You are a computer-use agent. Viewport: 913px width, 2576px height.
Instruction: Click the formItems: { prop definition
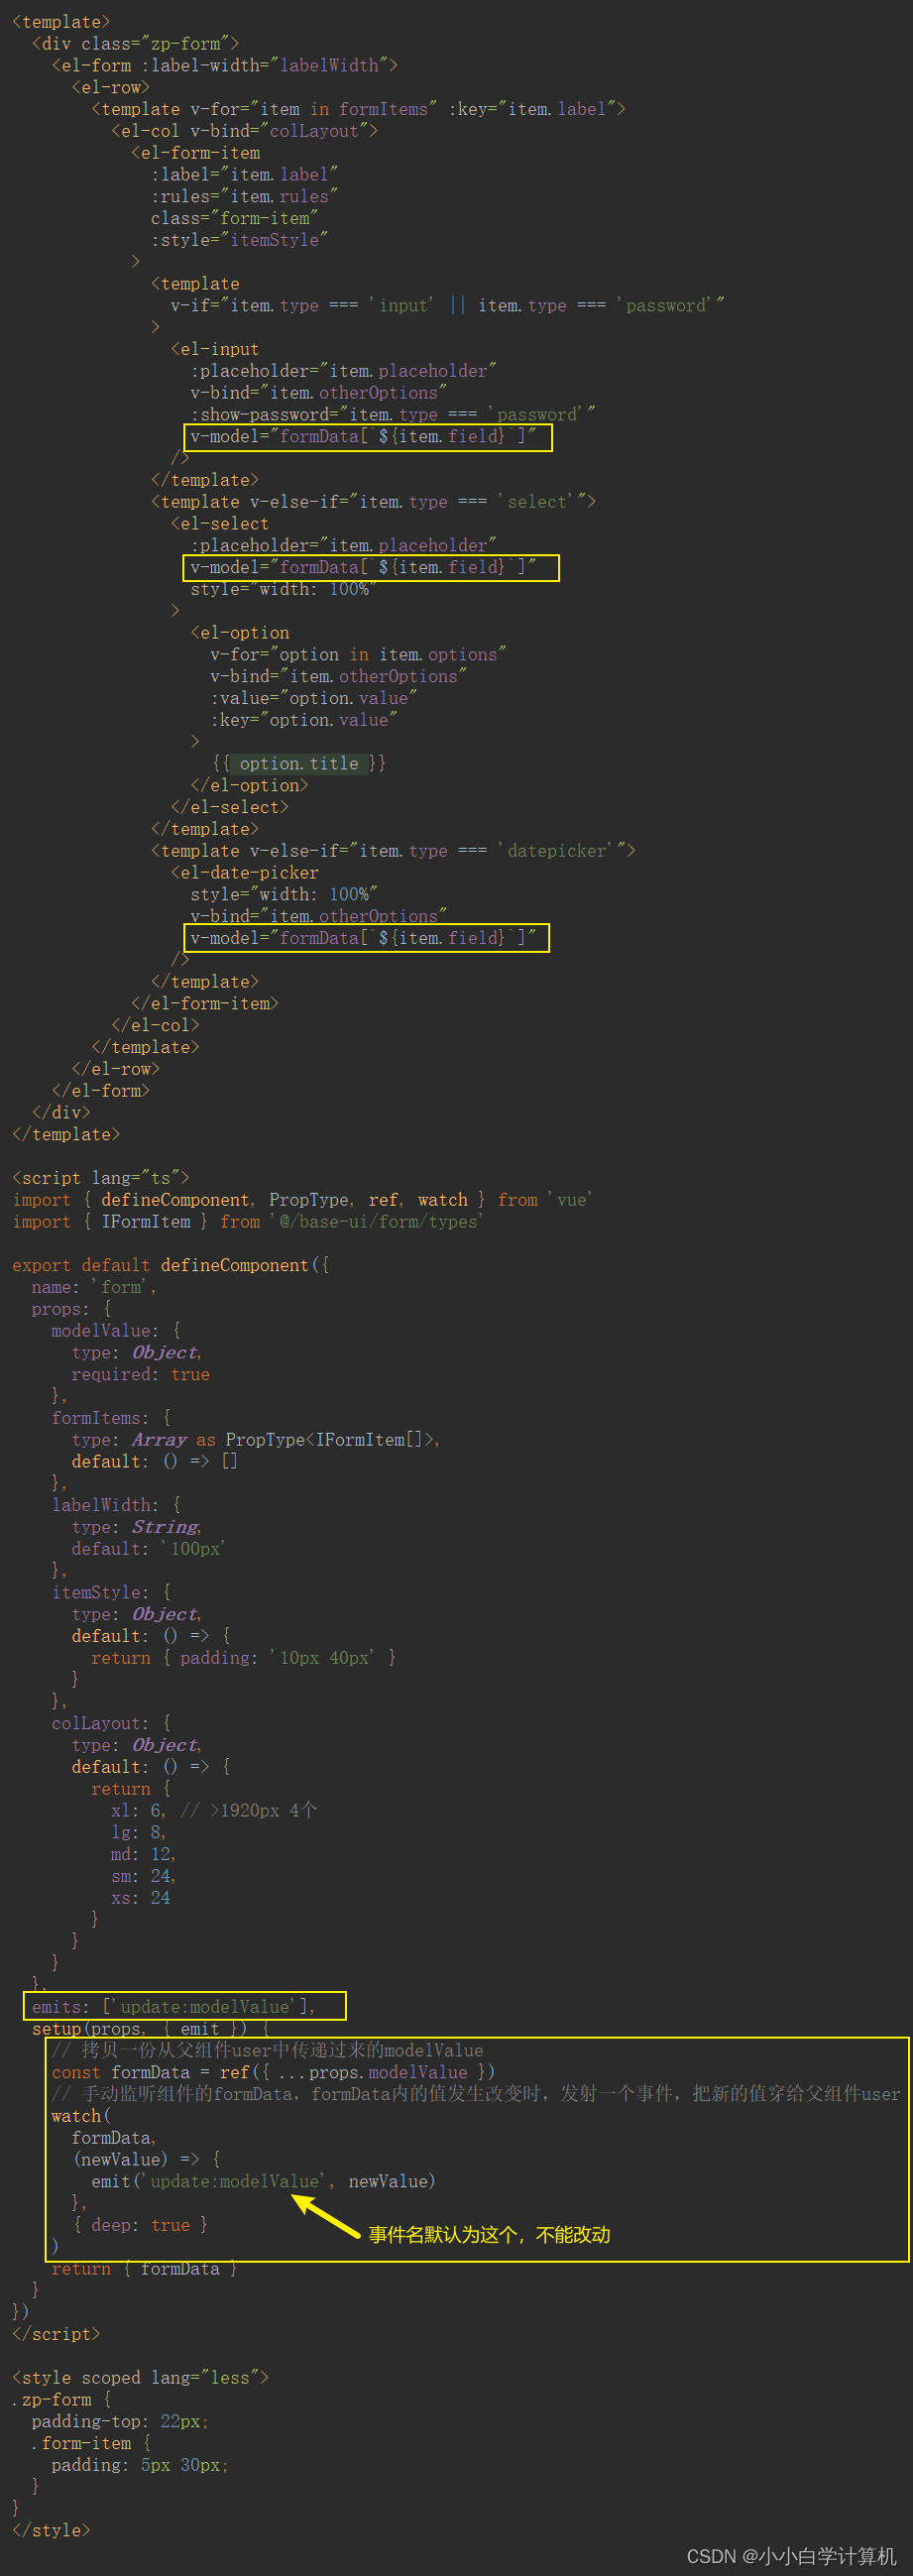point(111,1418)
